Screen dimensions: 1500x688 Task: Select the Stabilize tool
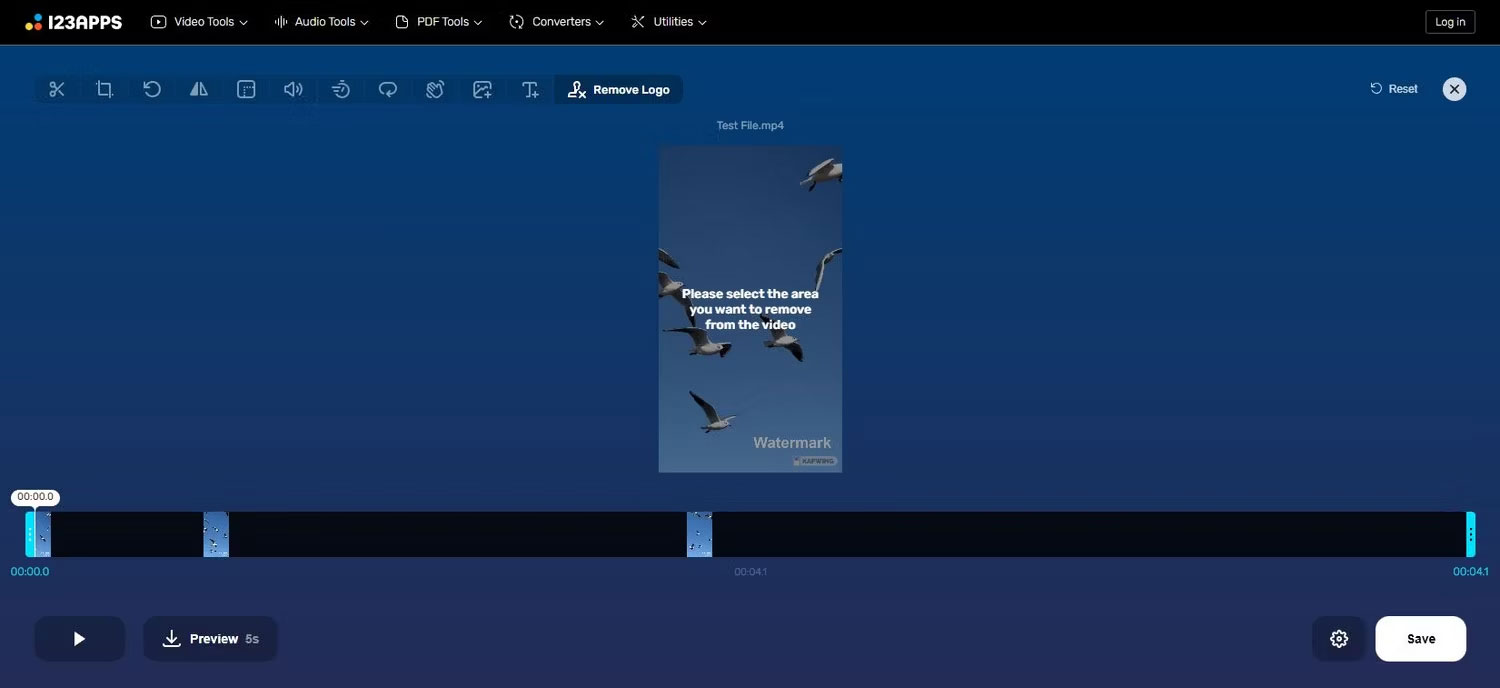pos(434,89)
